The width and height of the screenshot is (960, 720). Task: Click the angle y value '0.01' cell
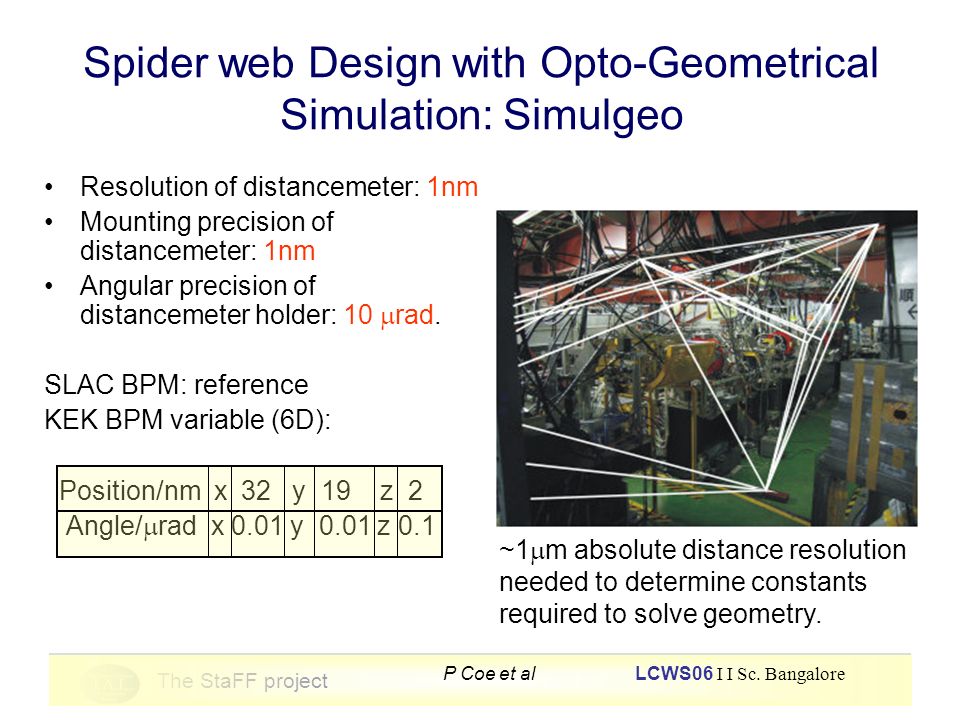[344, 533]
